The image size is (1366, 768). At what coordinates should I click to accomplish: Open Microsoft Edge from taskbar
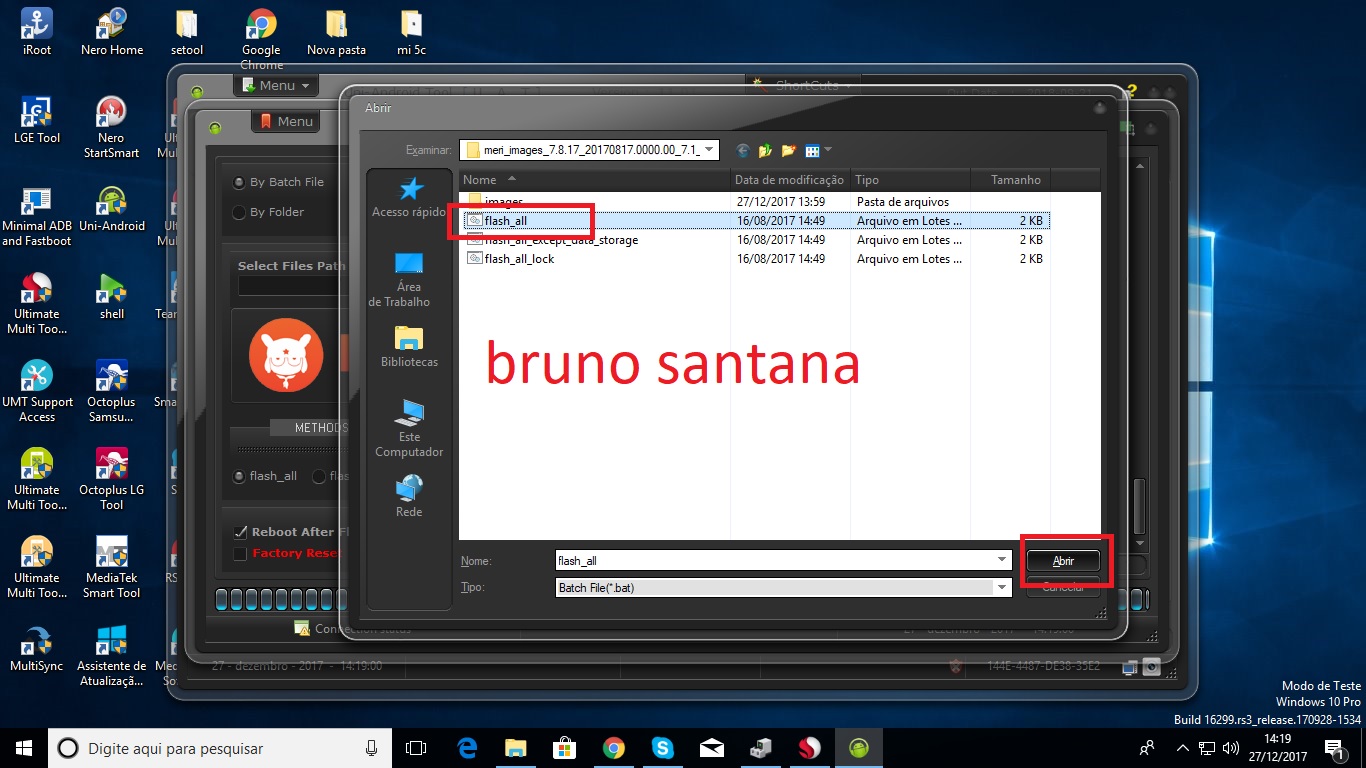[x=467, y=748]
